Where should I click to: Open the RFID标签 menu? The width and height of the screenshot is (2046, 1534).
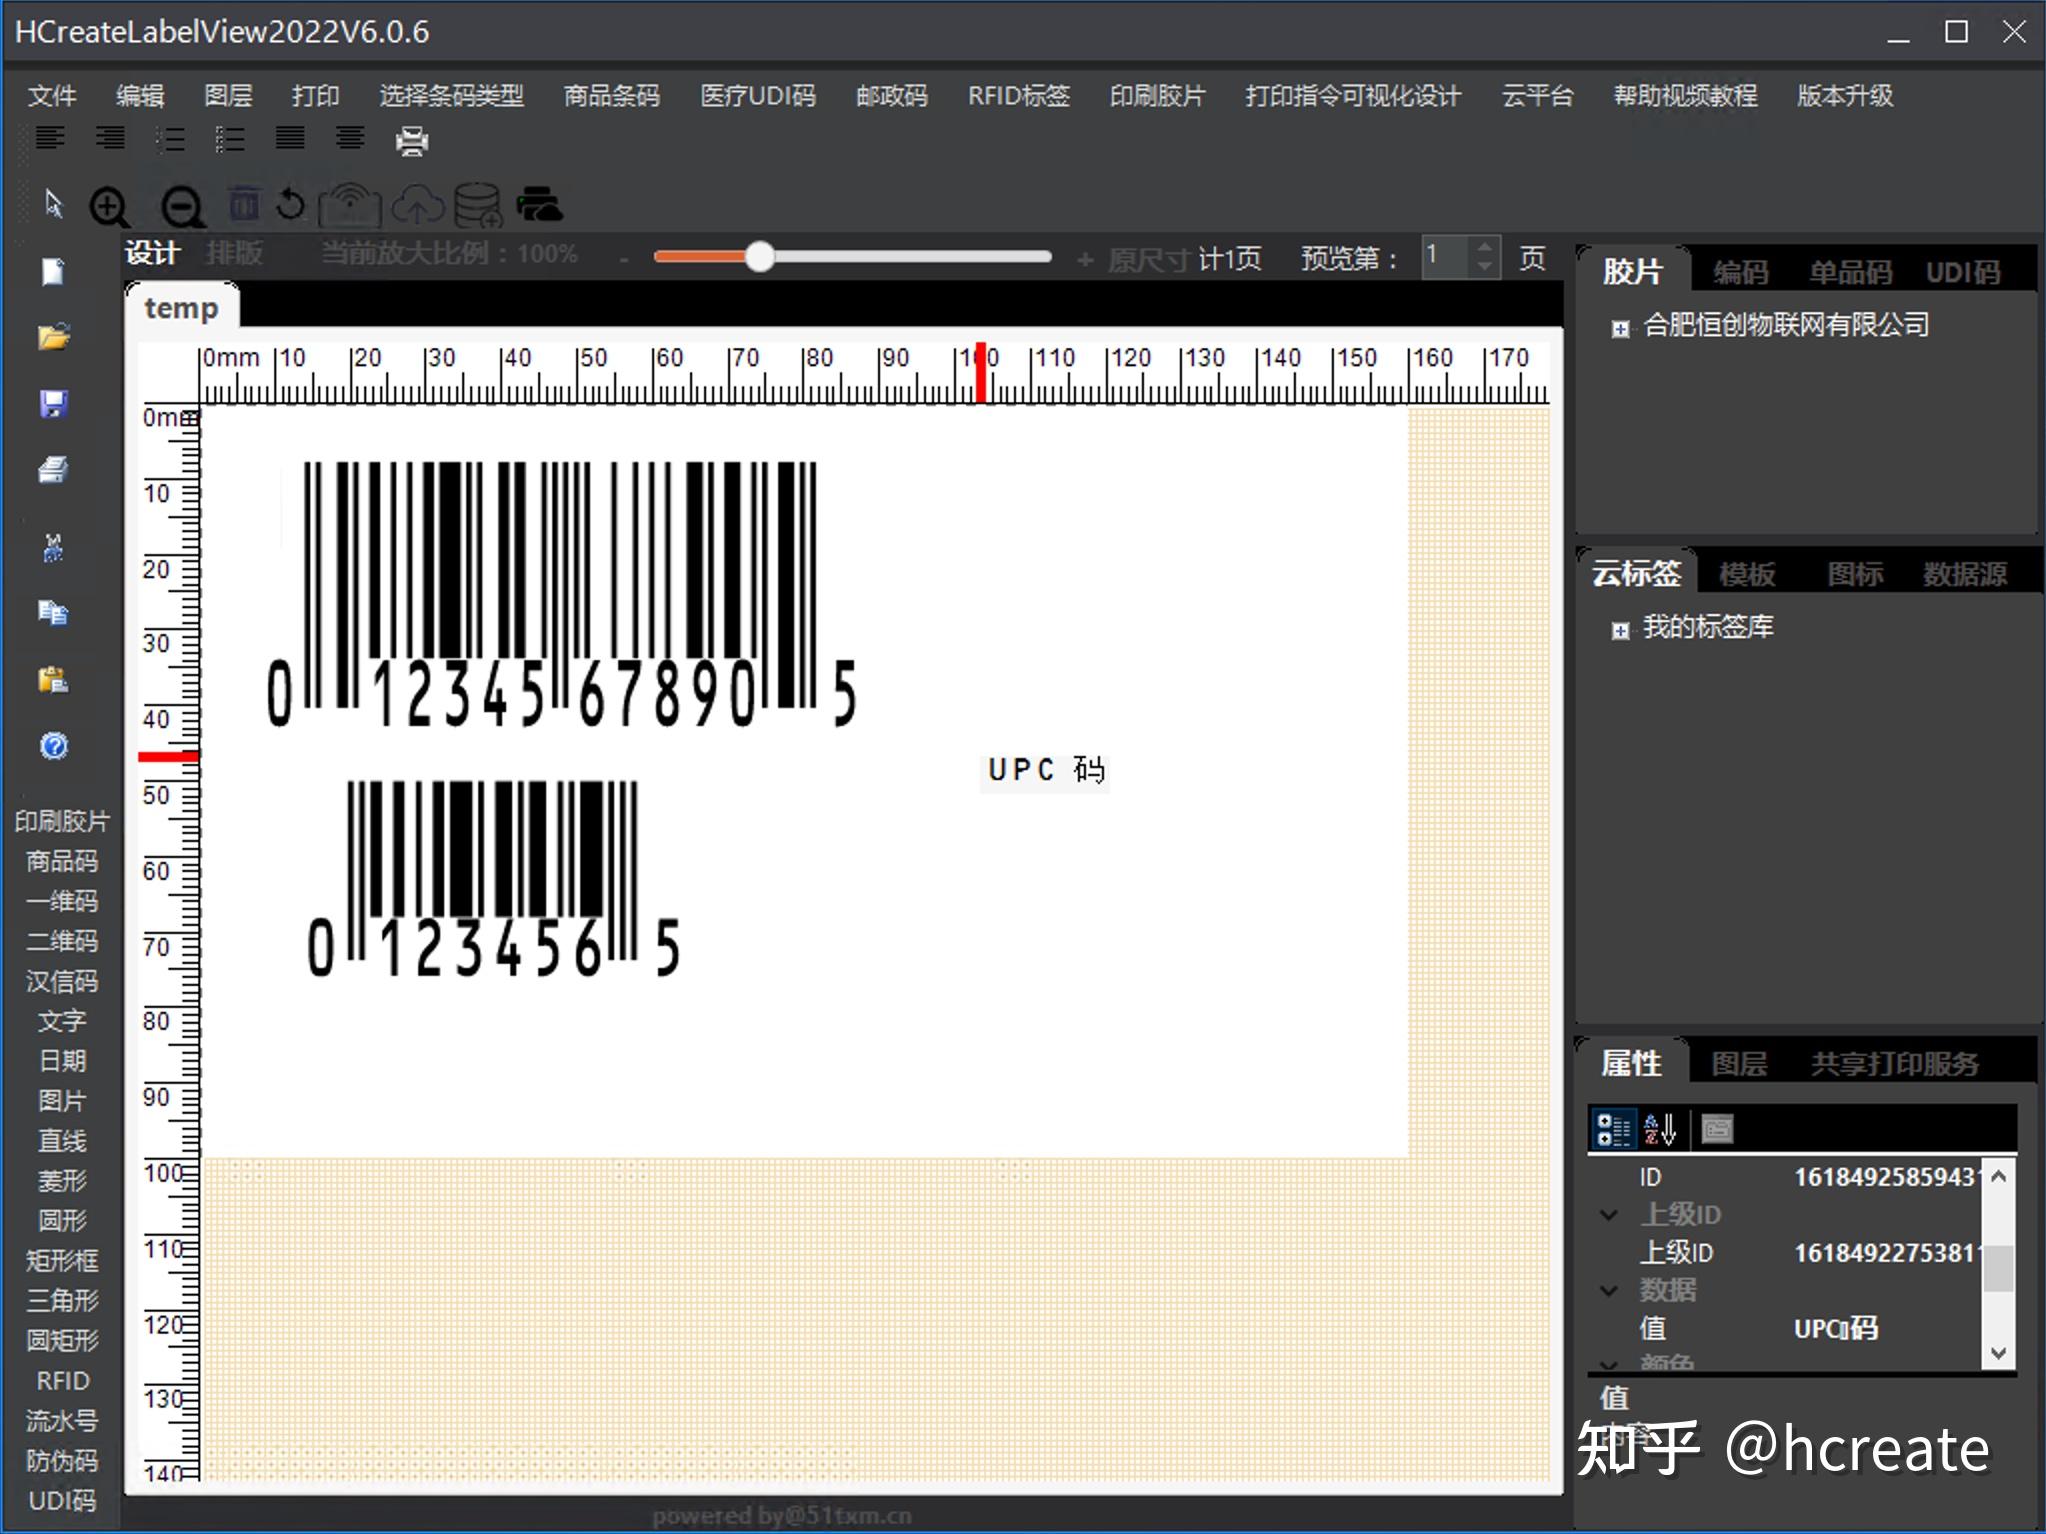pyautogui.click(x=1018, y=96)
